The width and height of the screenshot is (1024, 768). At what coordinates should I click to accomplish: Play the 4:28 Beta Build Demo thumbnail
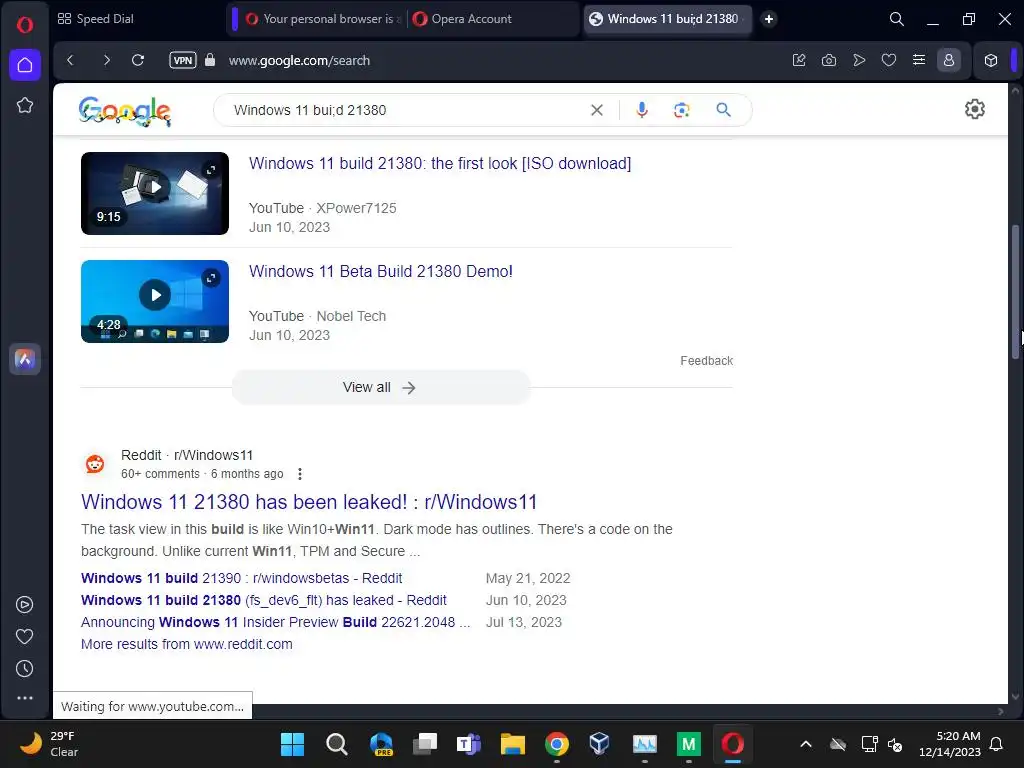(155, 301)
